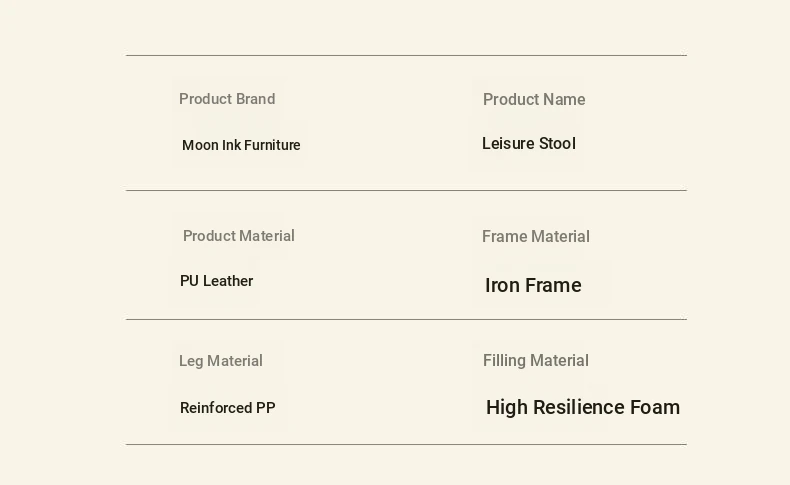Image resolution: width=790 pixels, height=485 pixels.
Task: Click the divider line below PU Leather
Action: point(406,319)
